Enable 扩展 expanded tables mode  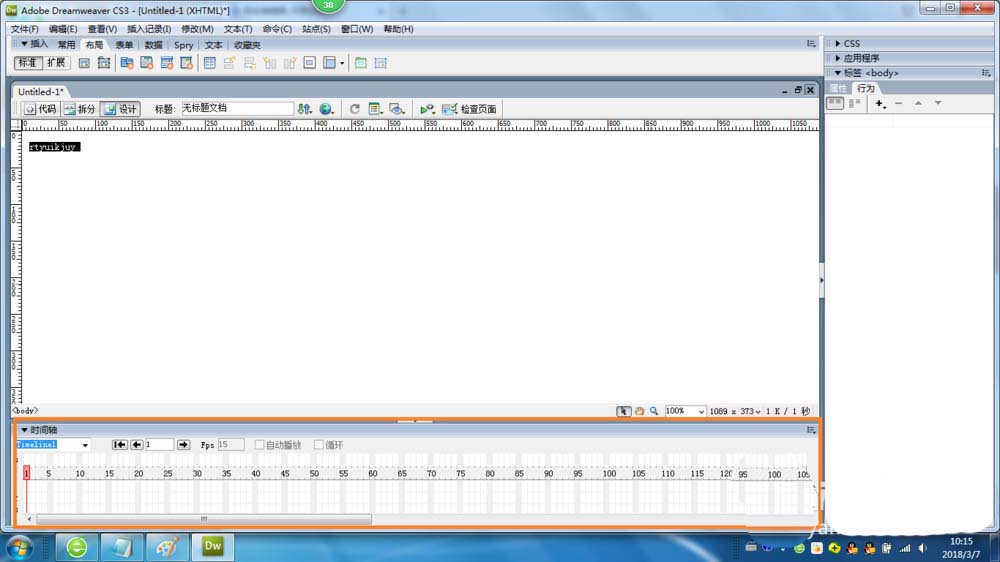point(55,63)
